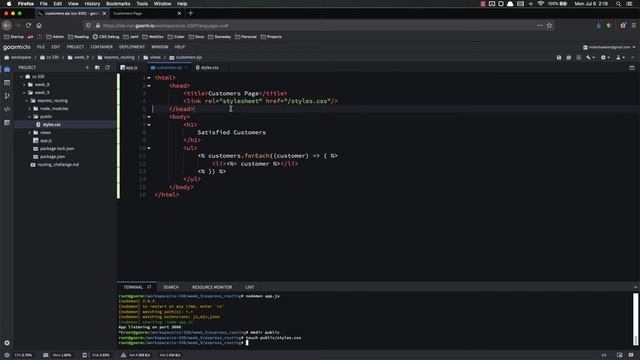Collapse the public folder

point(30,116)
